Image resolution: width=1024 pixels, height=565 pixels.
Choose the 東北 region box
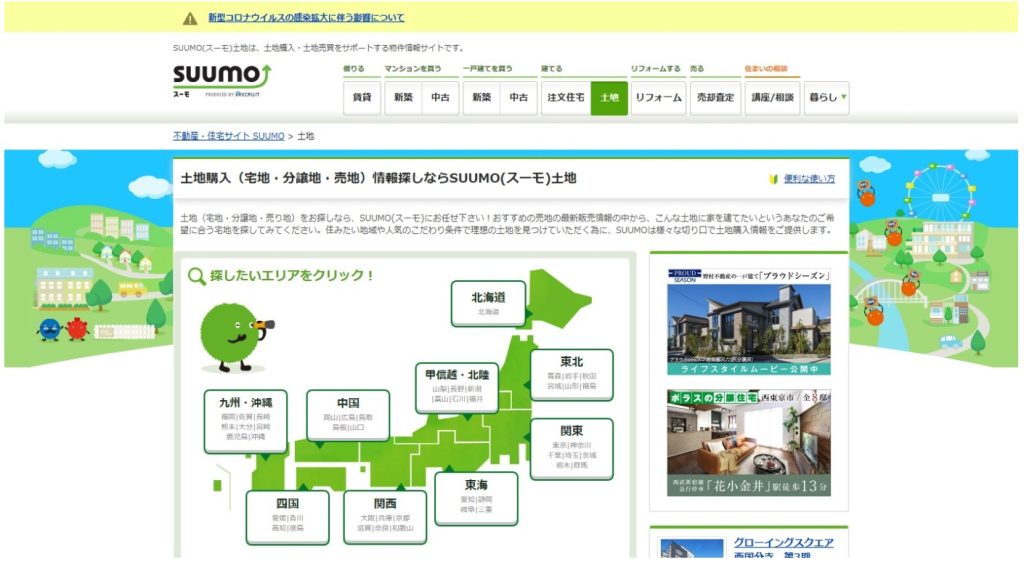571,374
